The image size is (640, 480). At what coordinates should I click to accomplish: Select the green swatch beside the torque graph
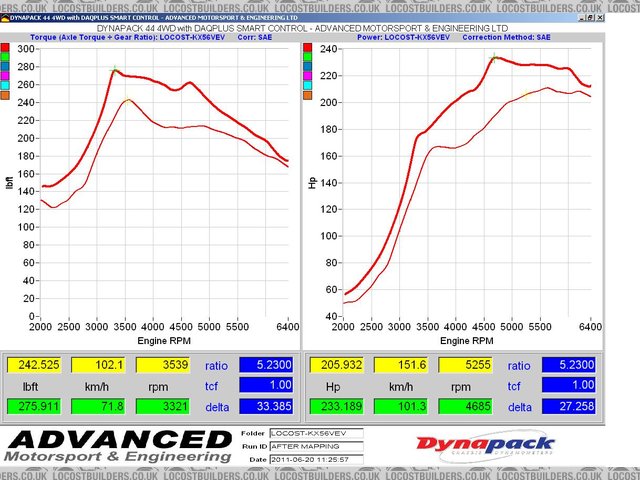[x=7, y=59]
